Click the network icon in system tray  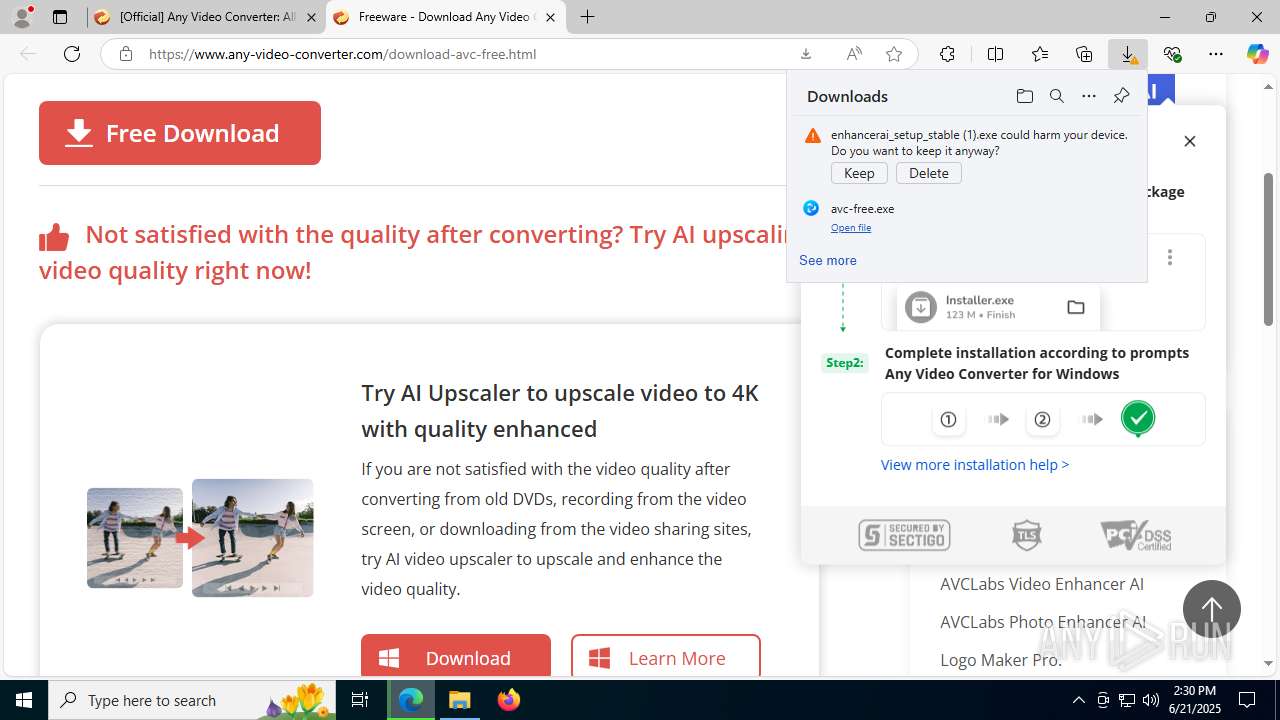(1127, 700)
